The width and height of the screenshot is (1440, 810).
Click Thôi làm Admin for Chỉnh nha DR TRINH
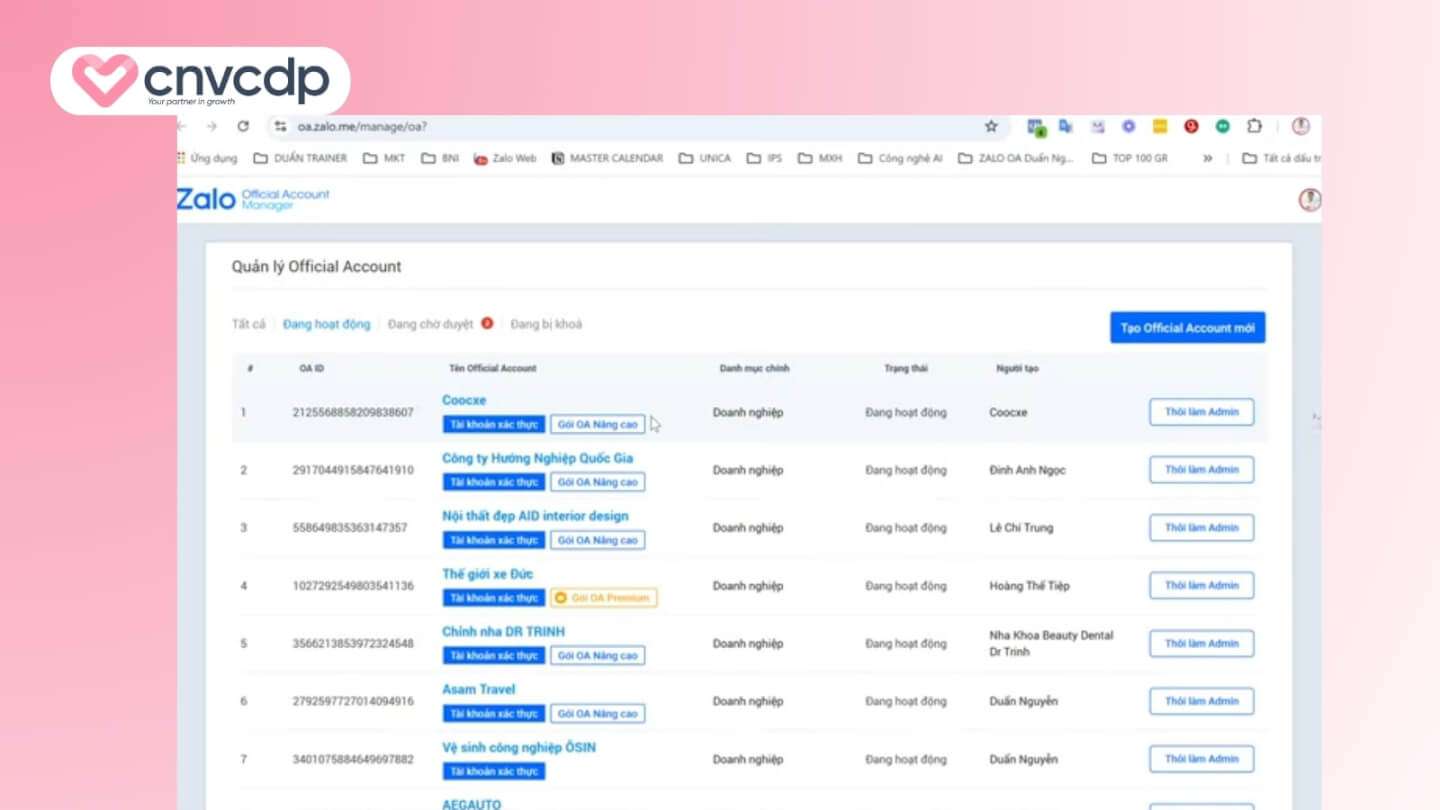click(1201, 643)
